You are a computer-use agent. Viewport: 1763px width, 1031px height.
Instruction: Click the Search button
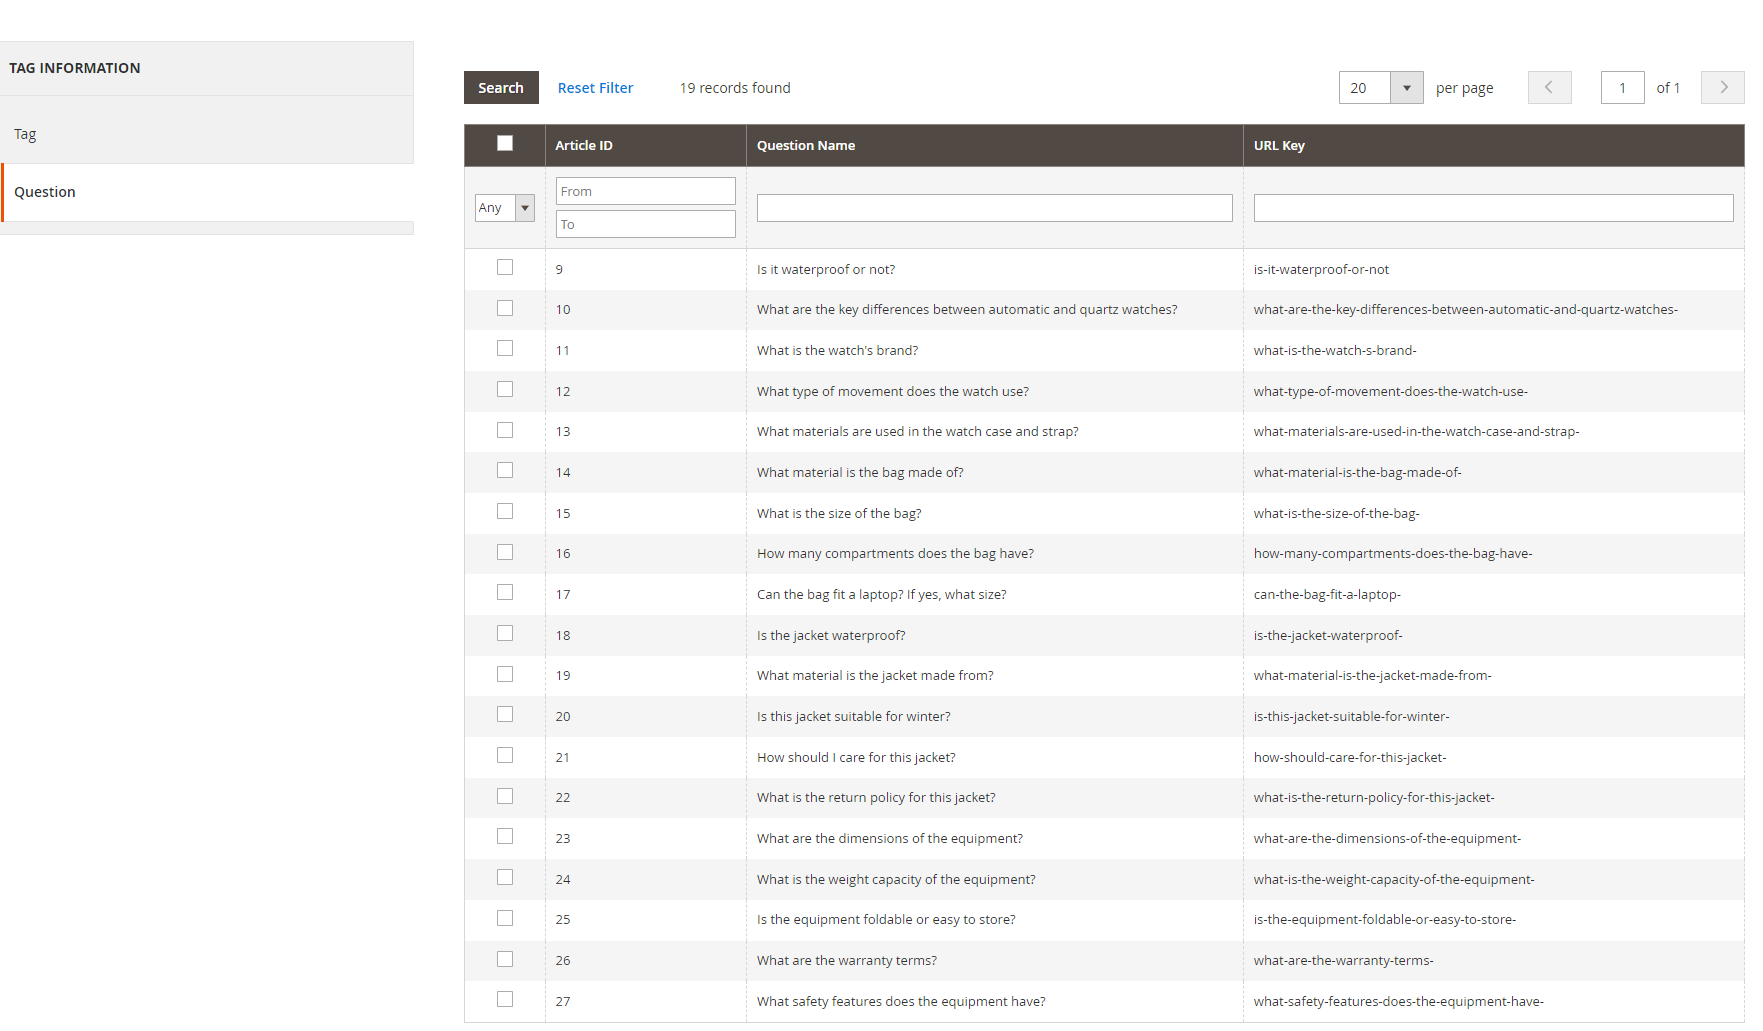[x=501, y=88]
